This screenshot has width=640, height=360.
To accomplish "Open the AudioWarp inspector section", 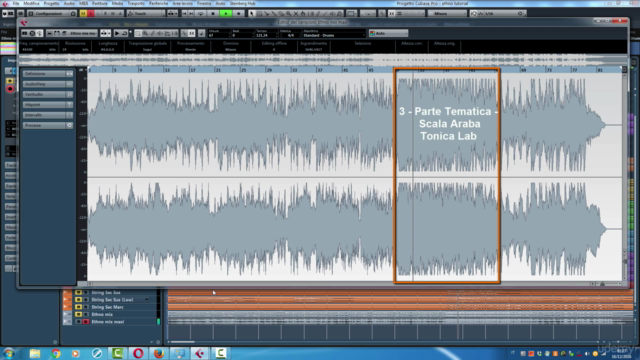I will (x=48, y=84).
